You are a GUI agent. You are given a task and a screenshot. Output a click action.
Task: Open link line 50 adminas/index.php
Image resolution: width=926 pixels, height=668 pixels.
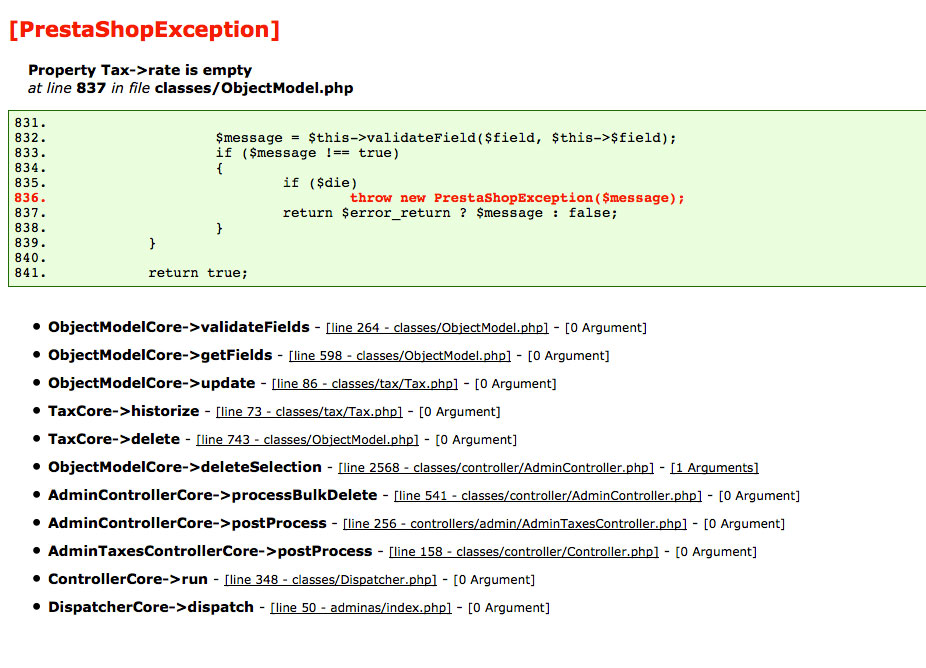point(361,608)
